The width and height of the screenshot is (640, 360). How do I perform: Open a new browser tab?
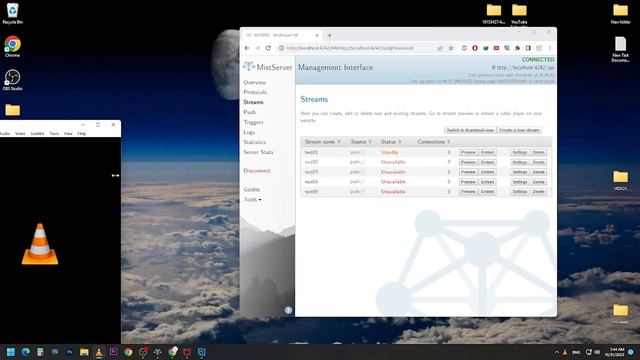coord(330,36)
